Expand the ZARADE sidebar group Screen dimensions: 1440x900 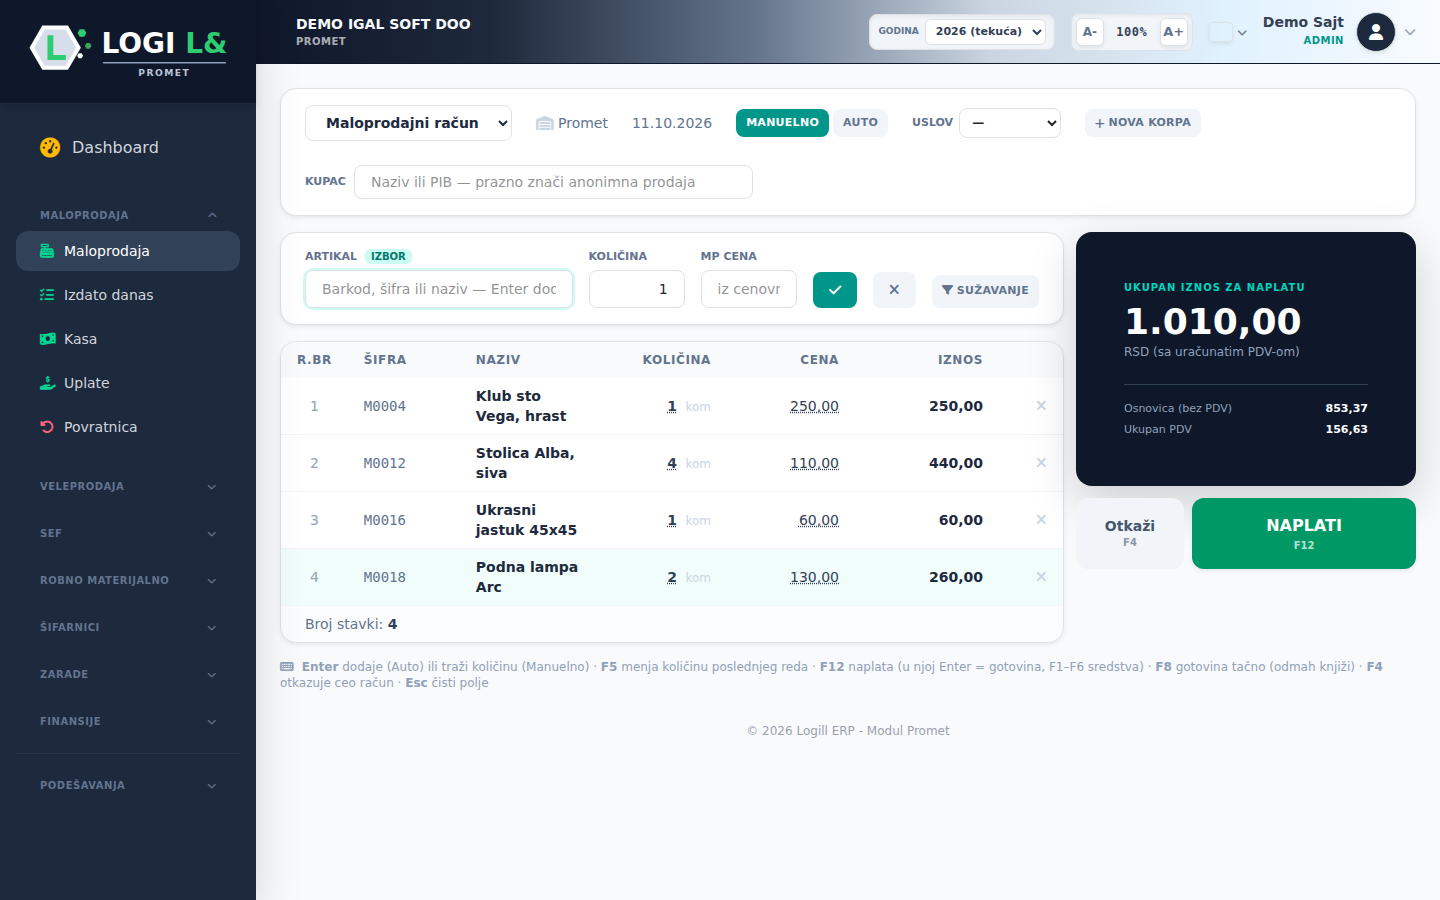click(x=128, y=674)
